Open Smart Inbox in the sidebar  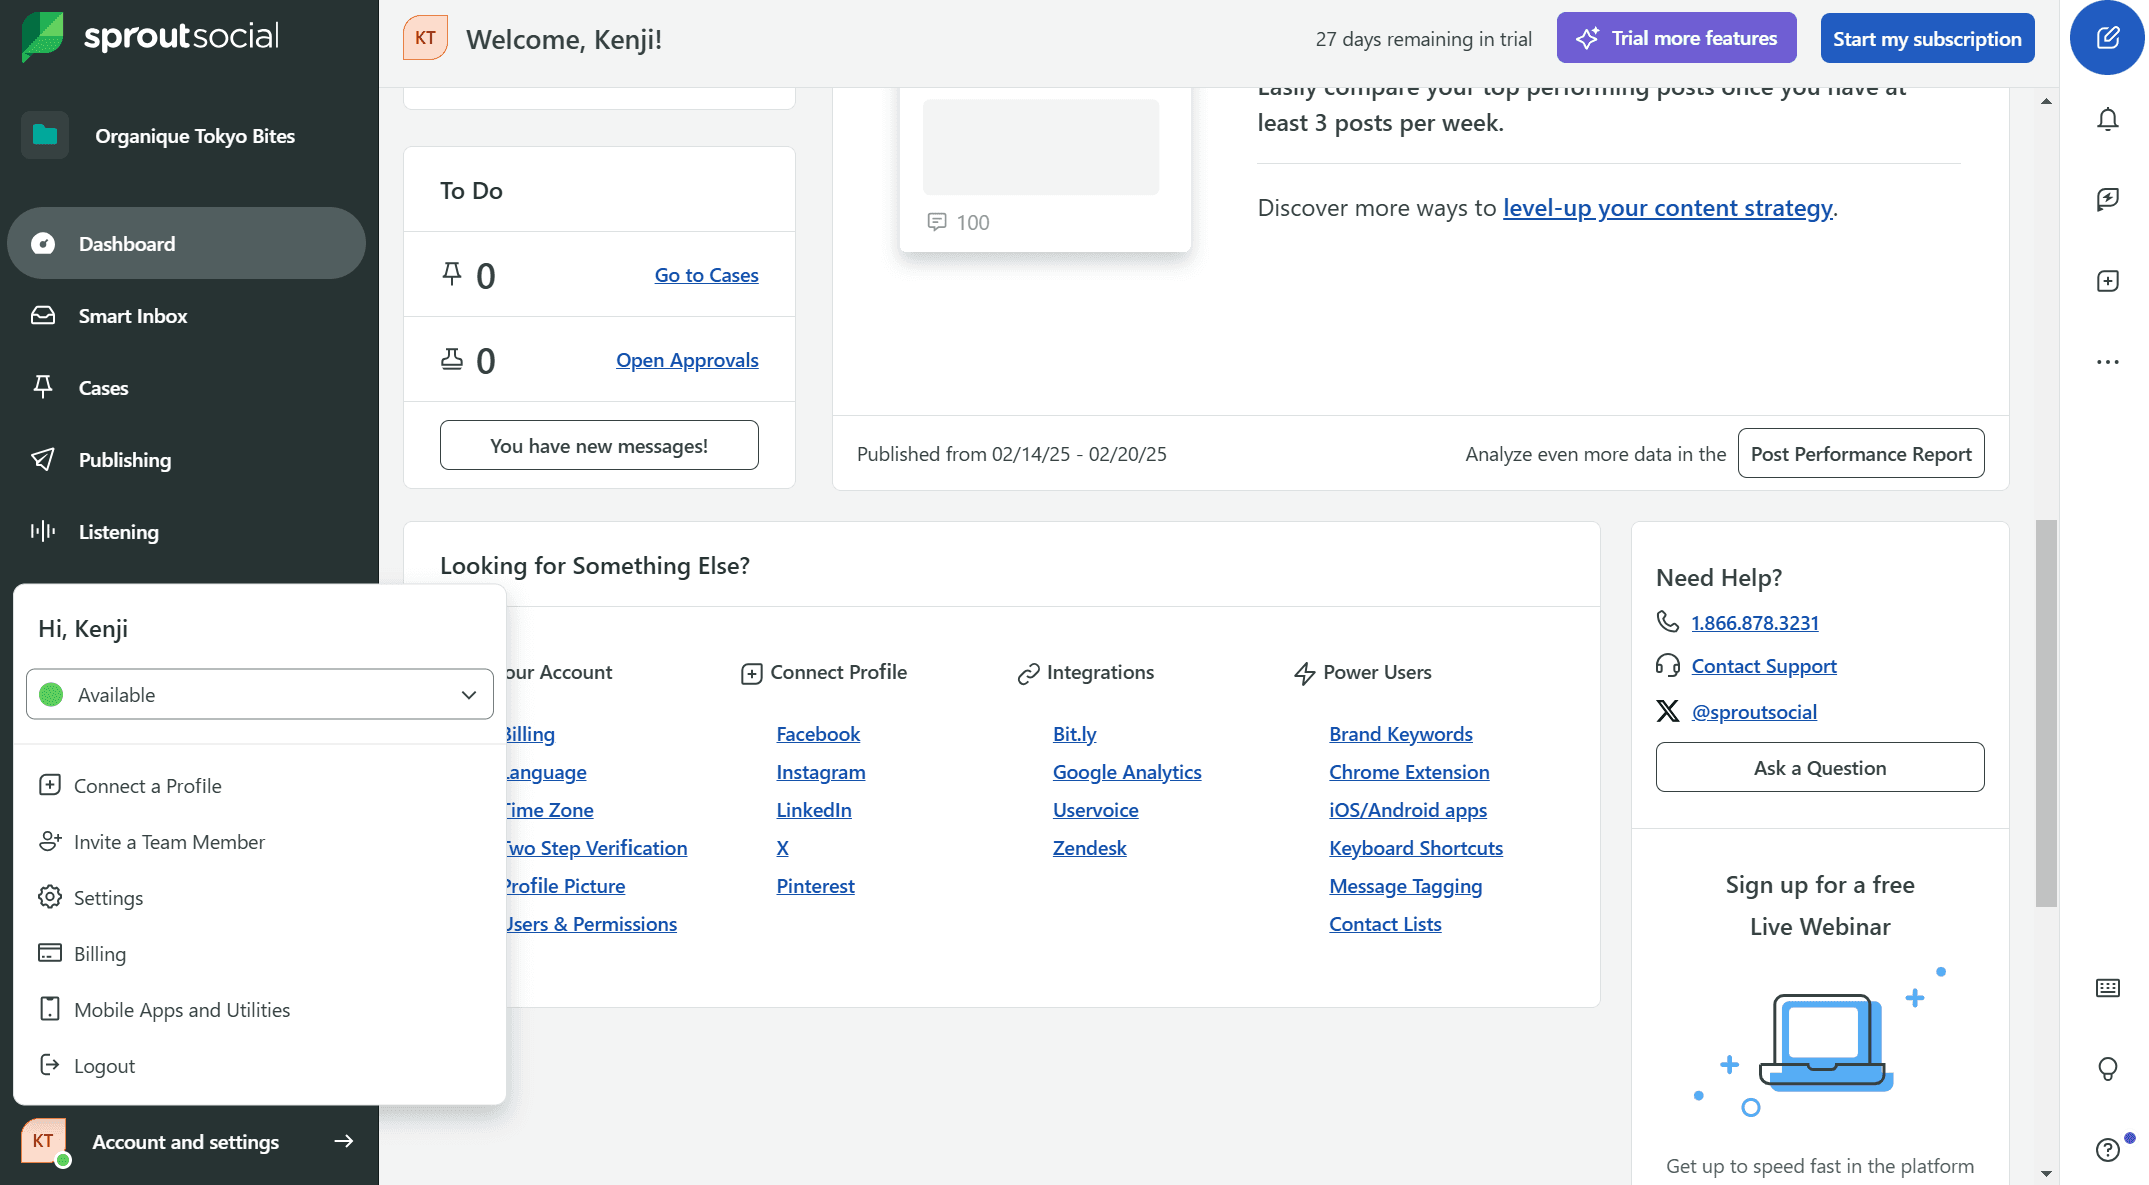click(133, 316)
